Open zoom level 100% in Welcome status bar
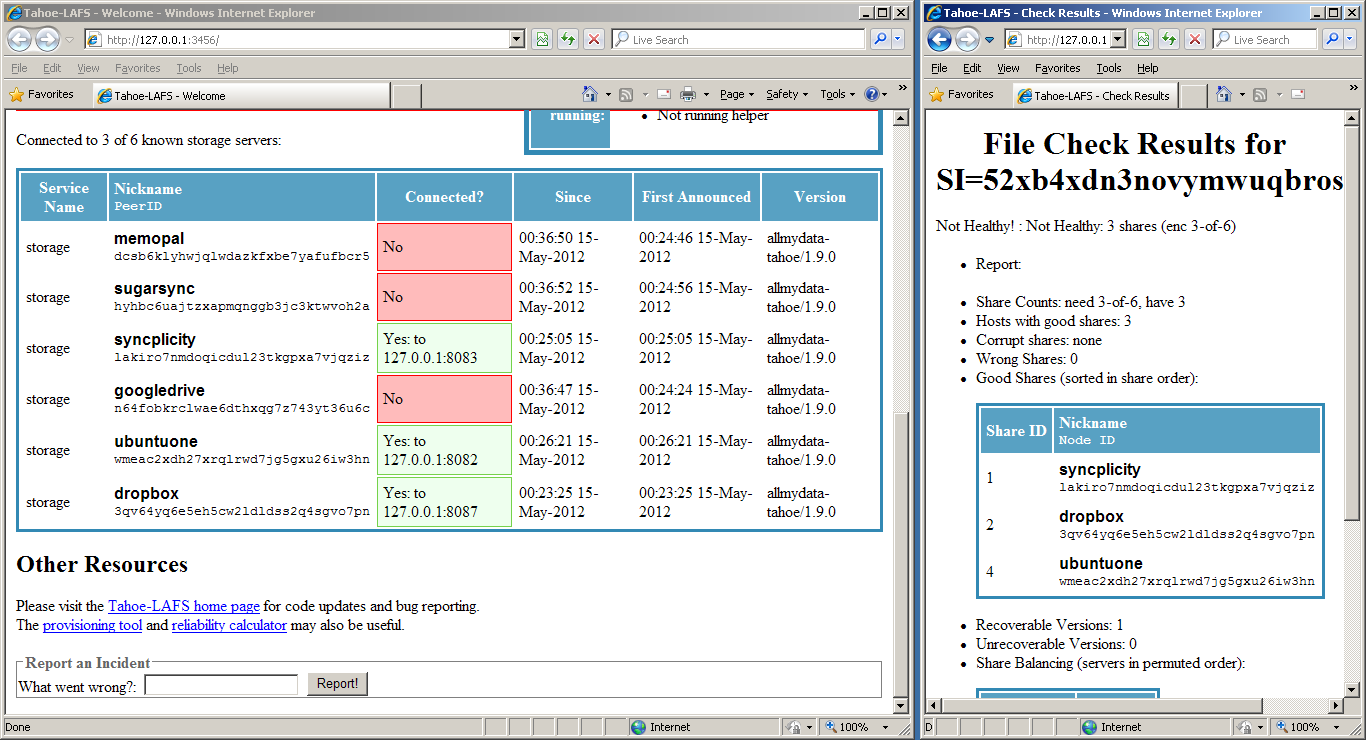1366x740 pixels. click(x=855, y=727)
